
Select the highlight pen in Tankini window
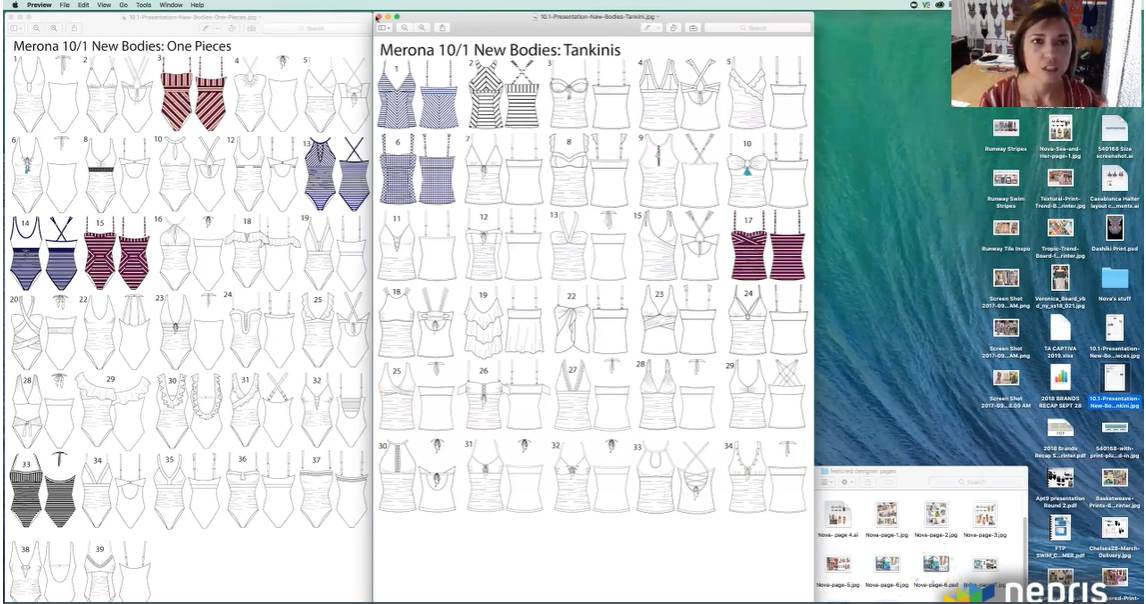point(647,28)
